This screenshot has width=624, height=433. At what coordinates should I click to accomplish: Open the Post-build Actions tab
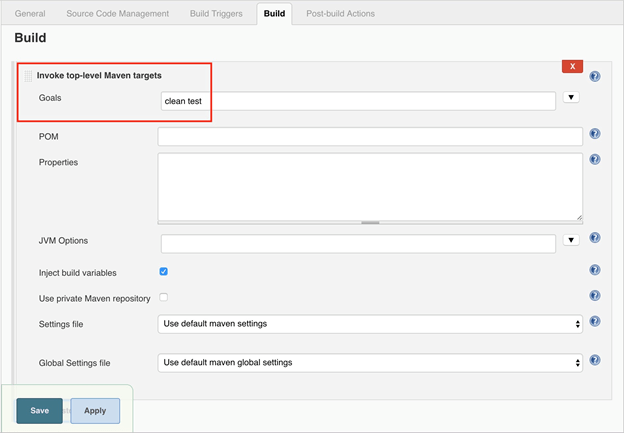coord(340,14)
